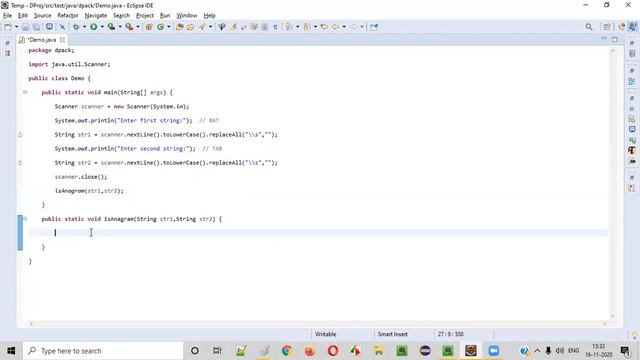Open the Refactor menu
Viewport: 640px width, 360px height.
click(x=68, y=16)
